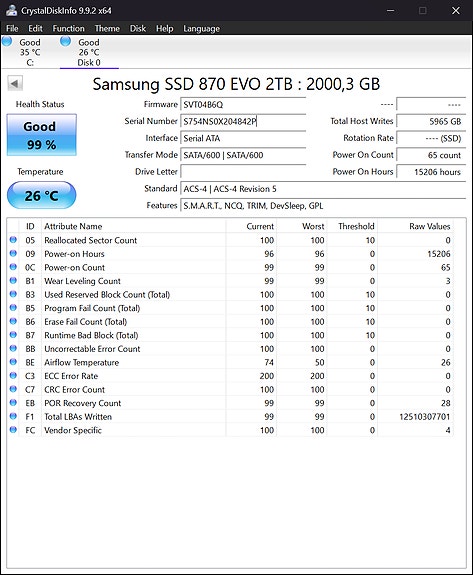Click Total Host Writes value 5965 GB
The width and height of the screenshot is (473, 575).
pyautogui.click(x=431, y=121)
